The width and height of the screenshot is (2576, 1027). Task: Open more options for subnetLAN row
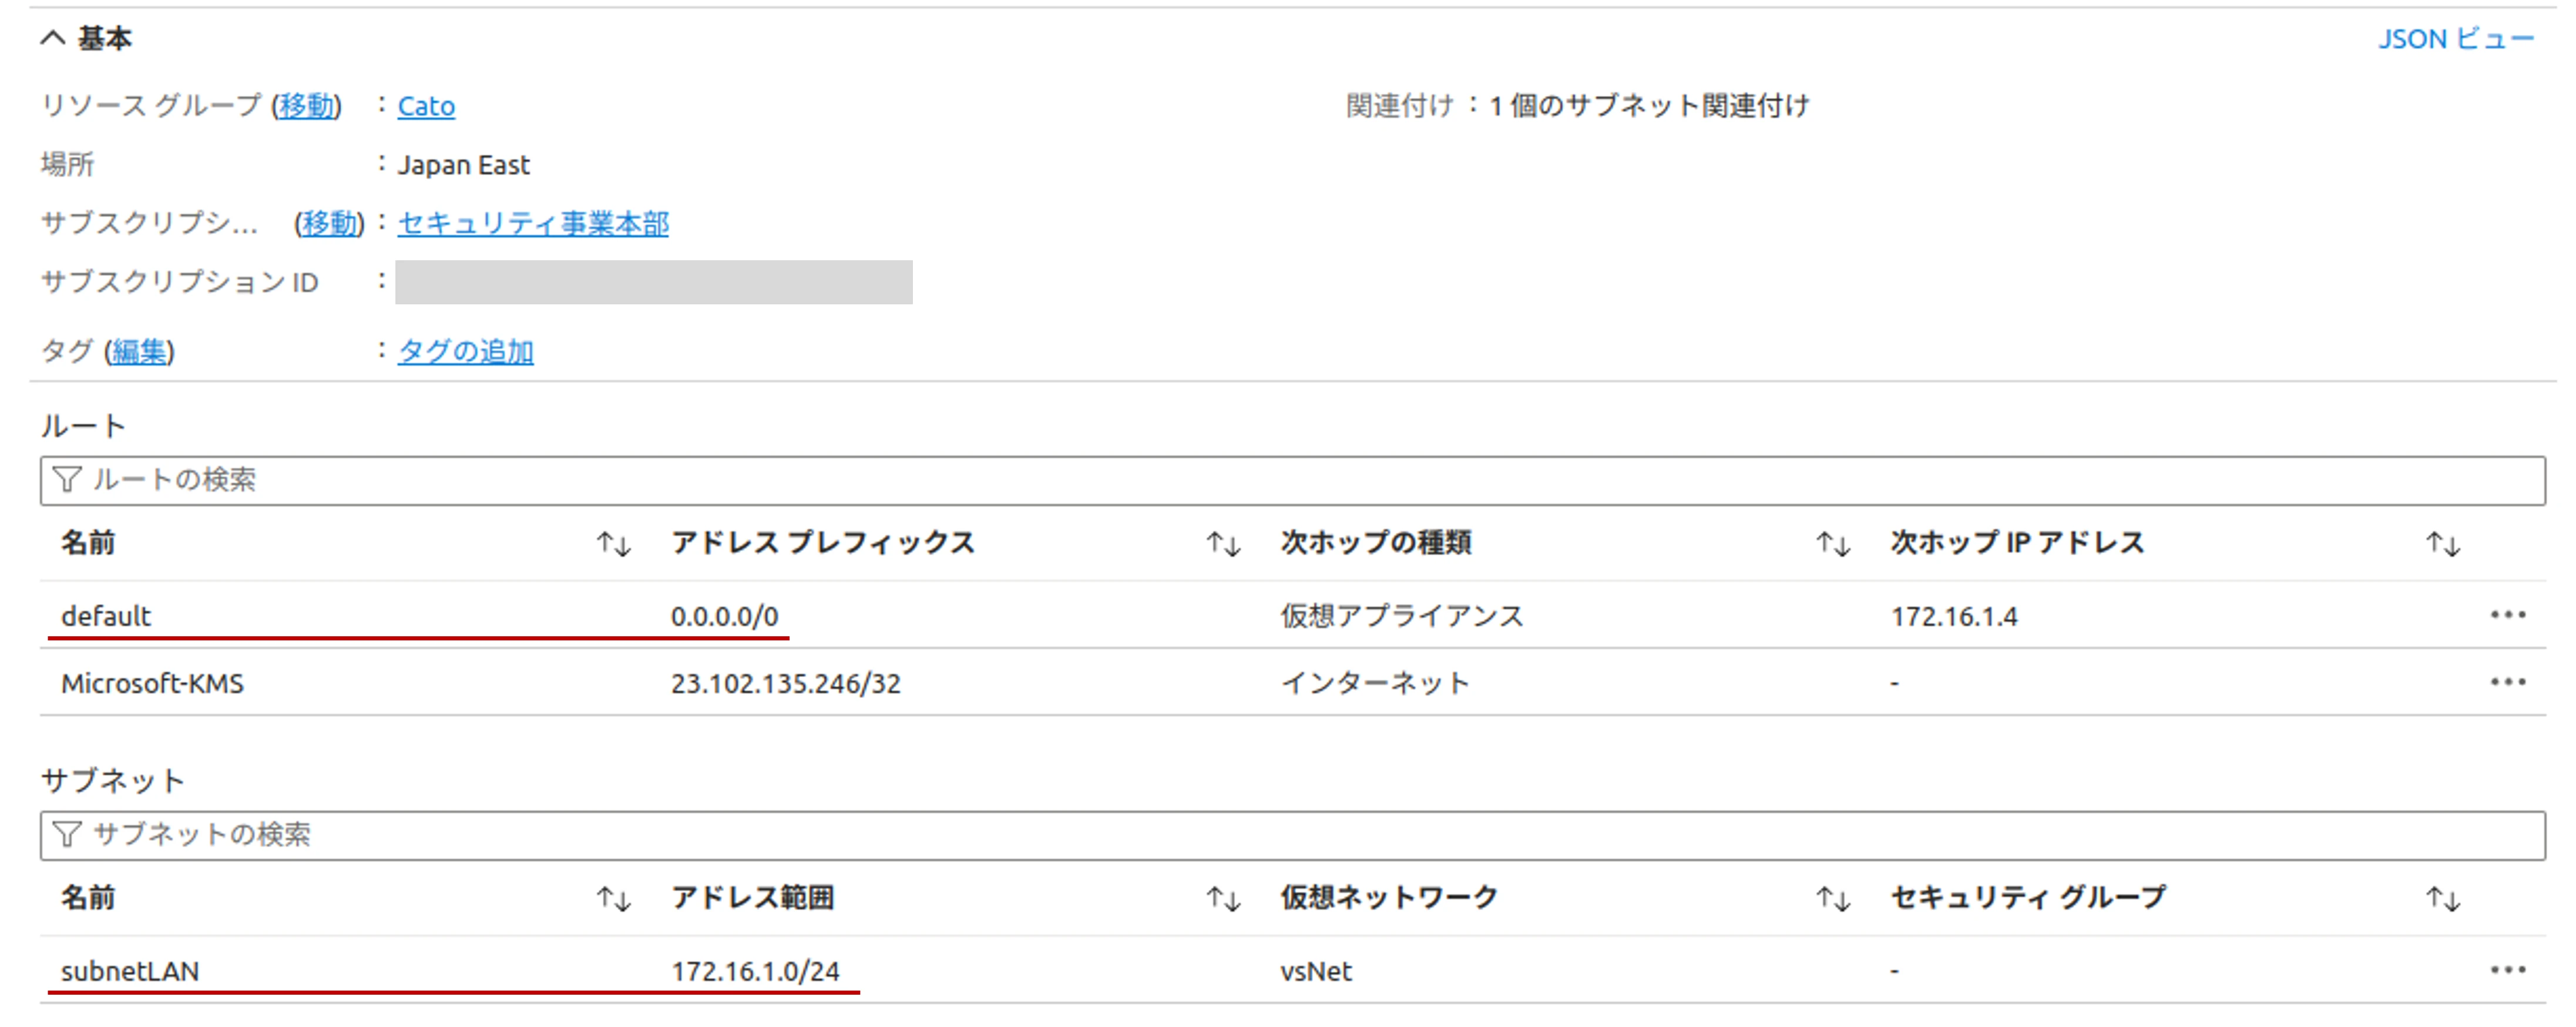(2507, 970)
